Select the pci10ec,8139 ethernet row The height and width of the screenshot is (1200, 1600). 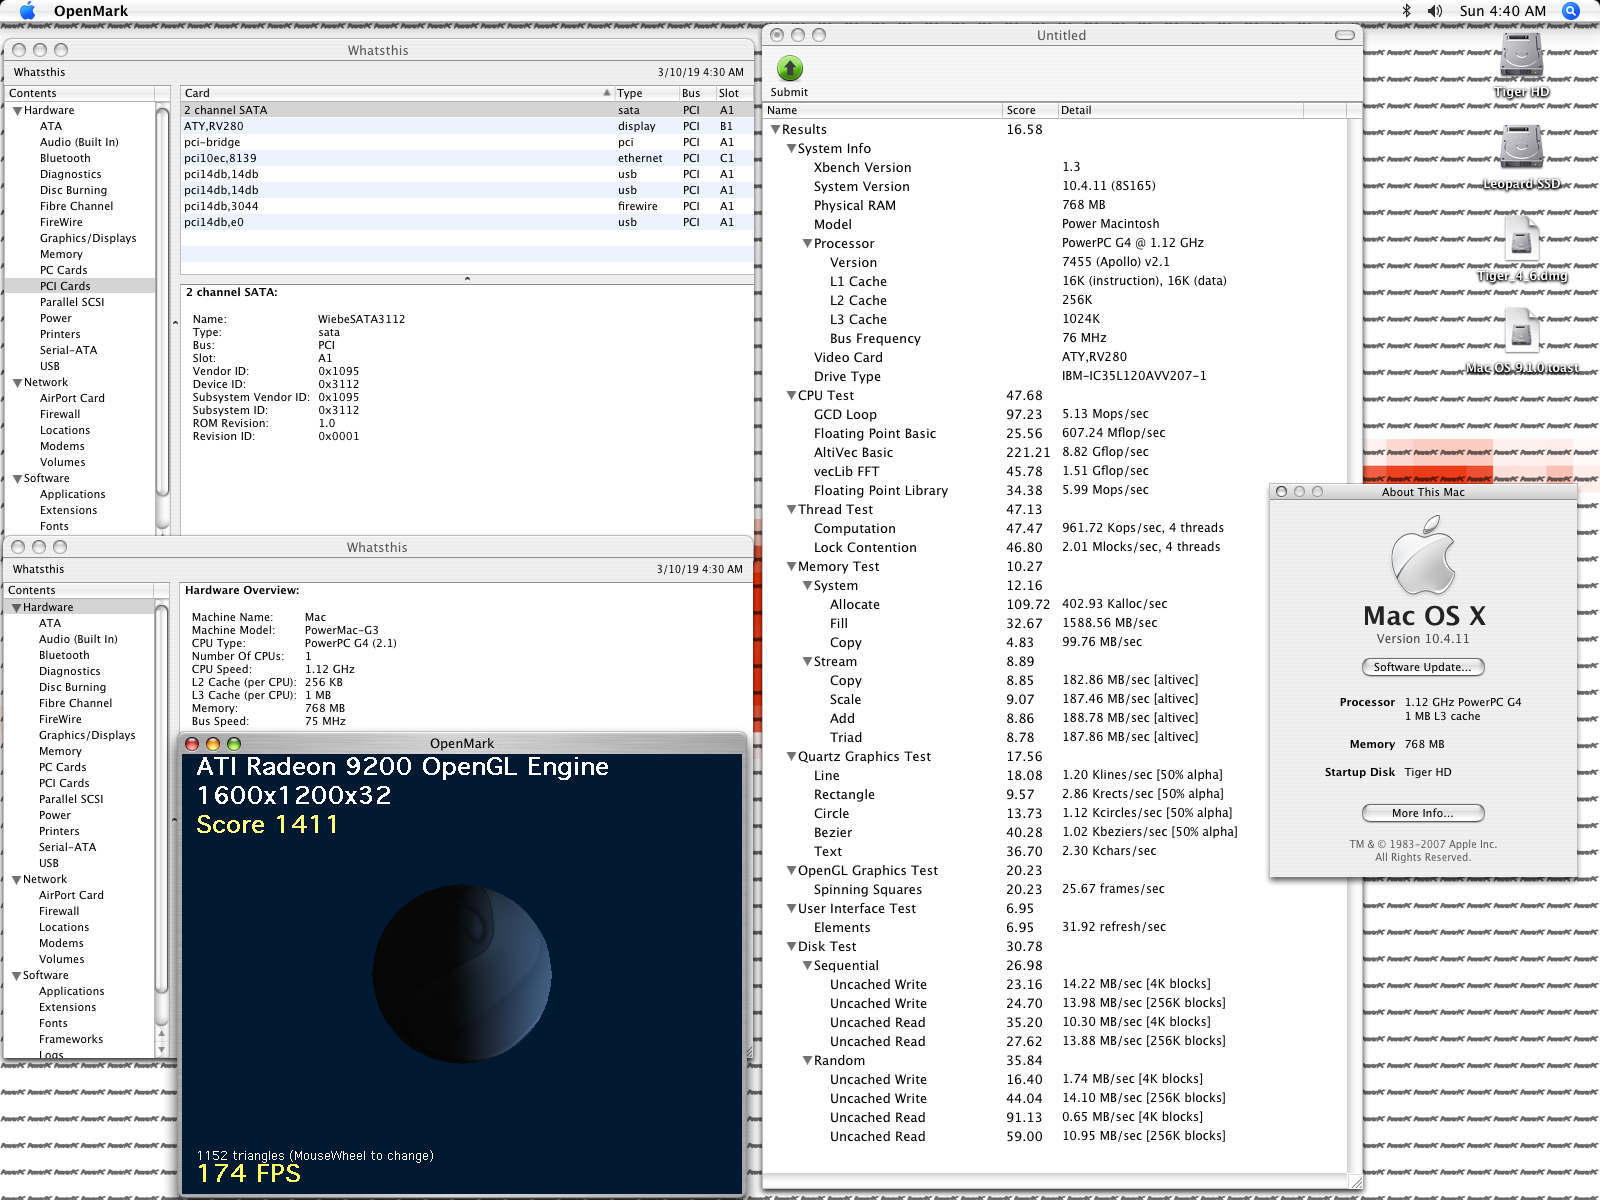(467, 158)
